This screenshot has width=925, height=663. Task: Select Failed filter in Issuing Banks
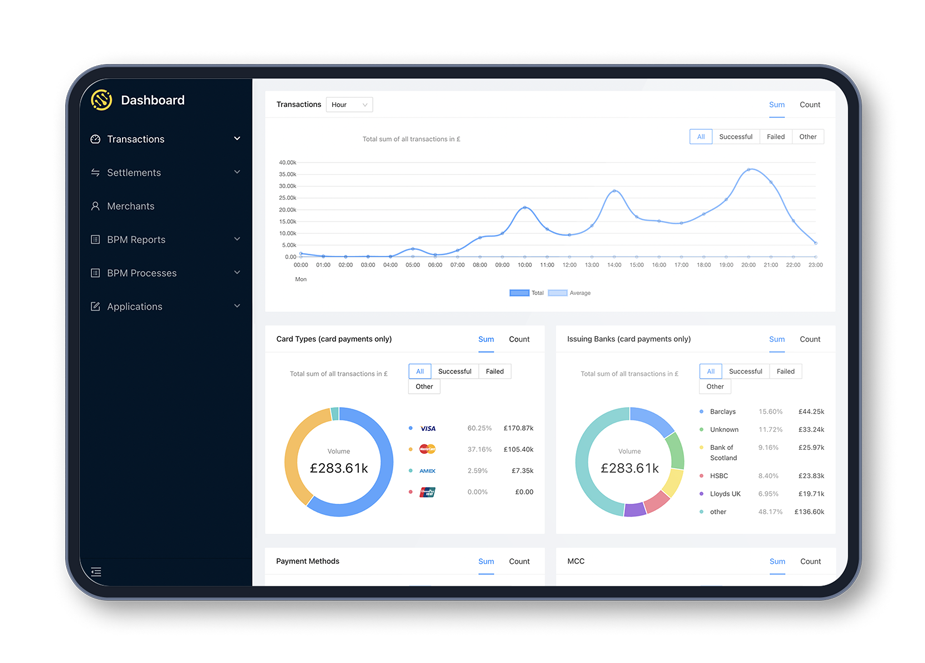[x=785, y=372]
